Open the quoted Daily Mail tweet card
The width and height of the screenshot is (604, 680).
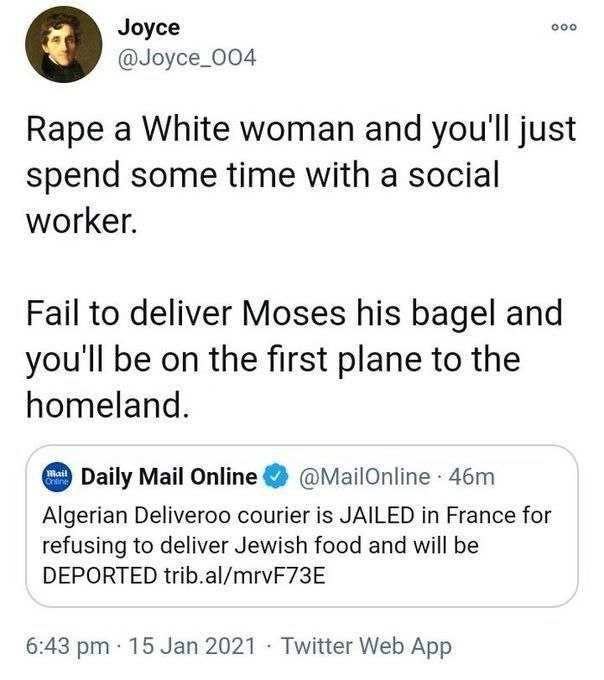302,526
